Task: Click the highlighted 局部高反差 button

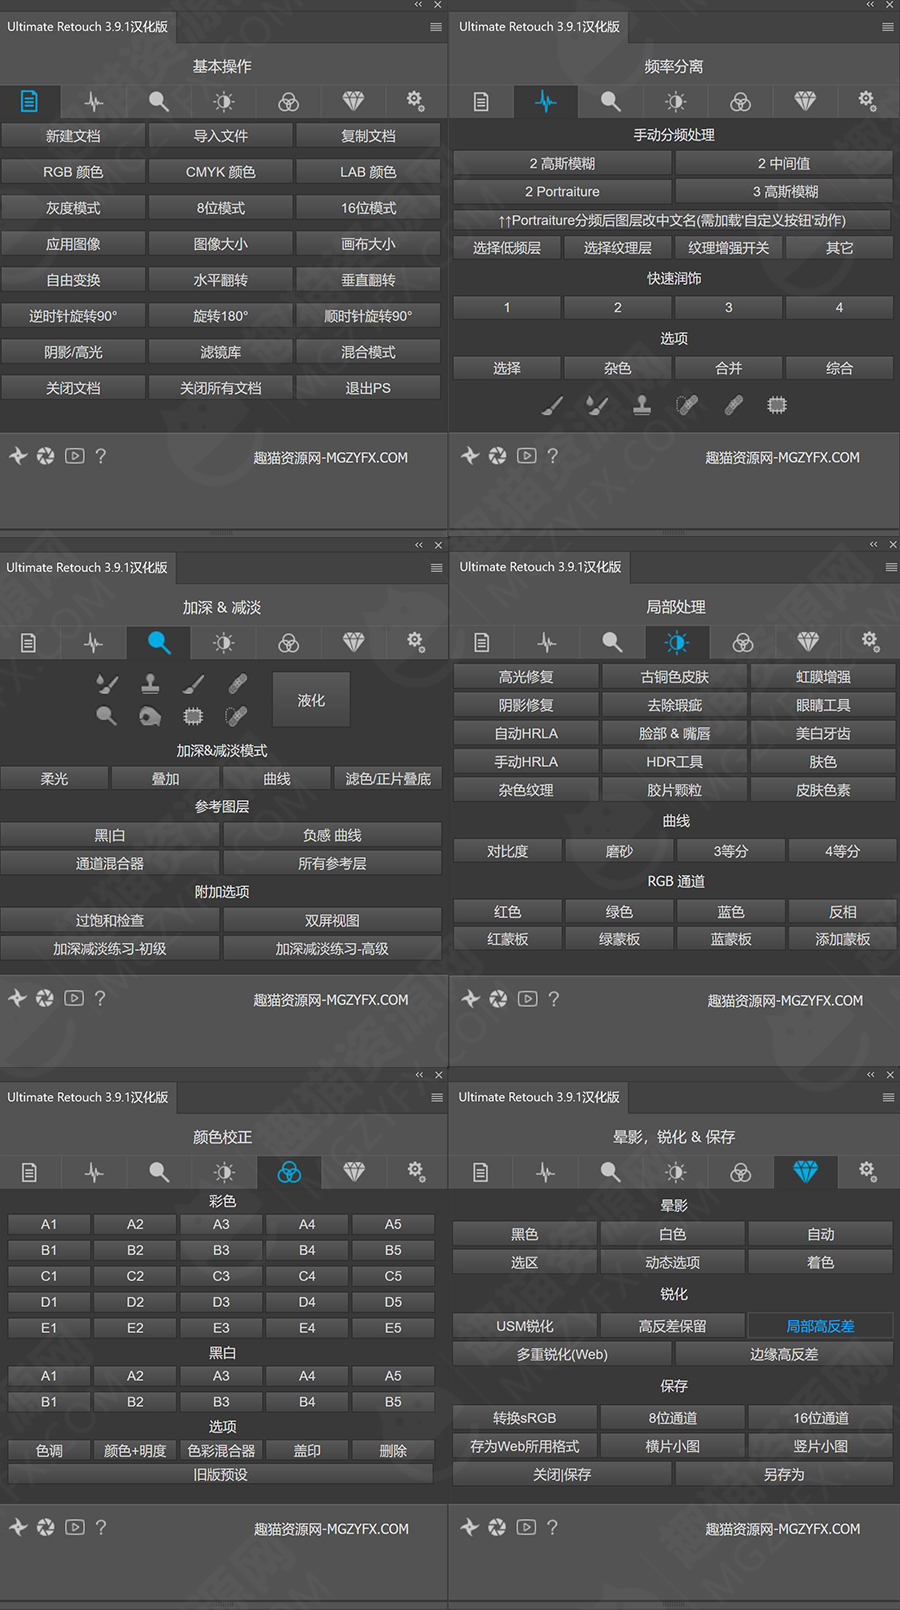Action: [820, 1326]
